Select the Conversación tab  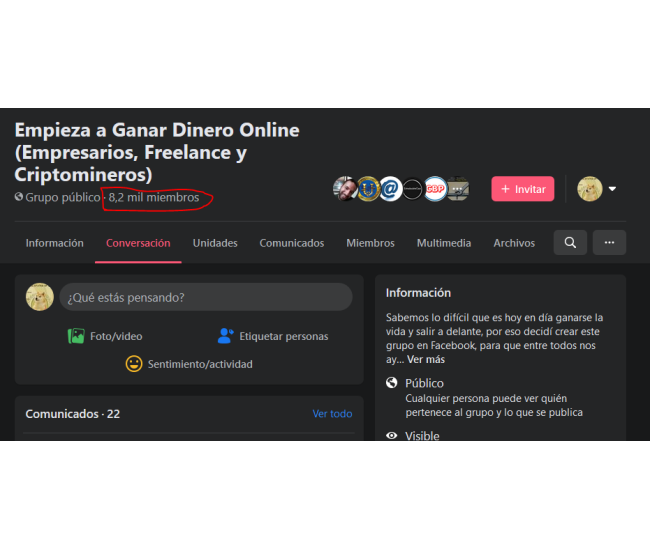click(x=138, y=243)
